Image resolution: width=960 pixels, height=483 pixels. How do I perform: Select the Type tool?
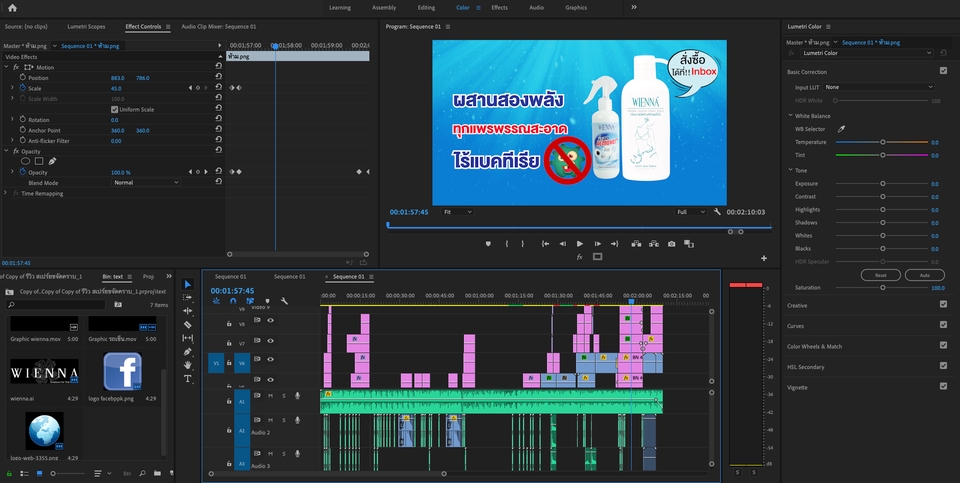click(188, 379)
